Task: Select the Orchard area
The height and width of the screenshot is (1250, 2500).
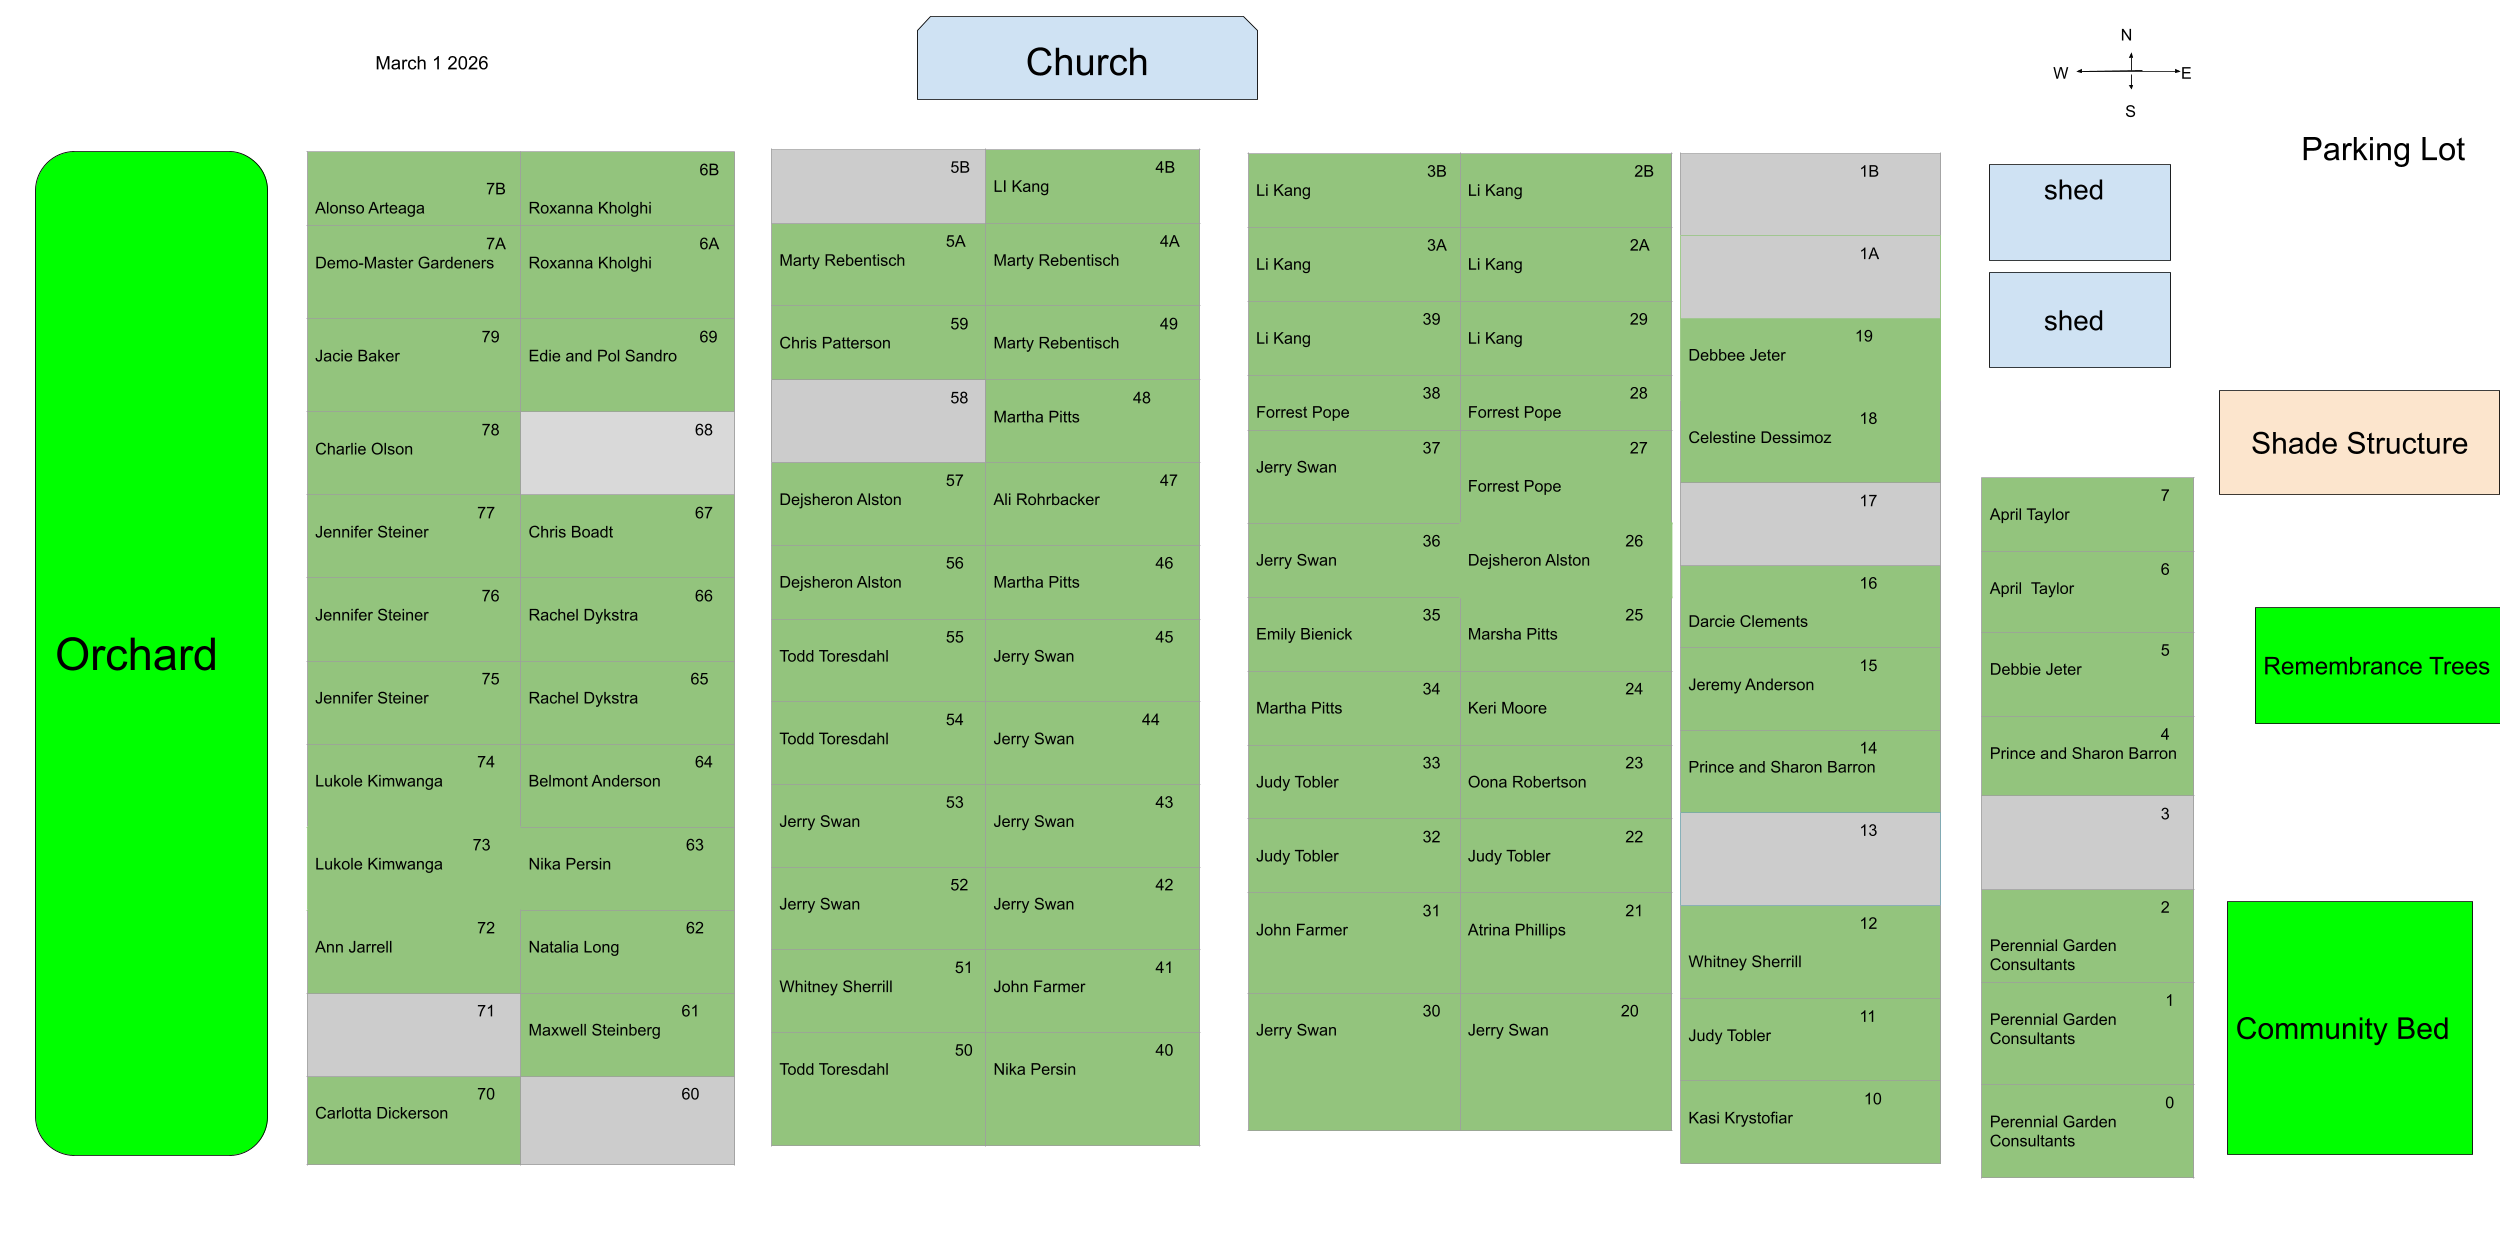Action: [x=151, y=653]
